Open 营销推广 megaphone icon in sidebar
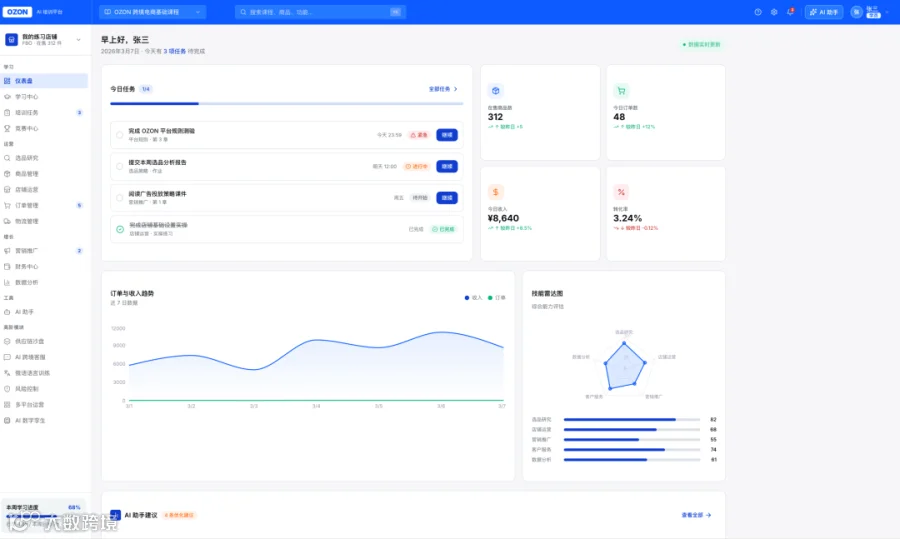 tap(7, 251)
